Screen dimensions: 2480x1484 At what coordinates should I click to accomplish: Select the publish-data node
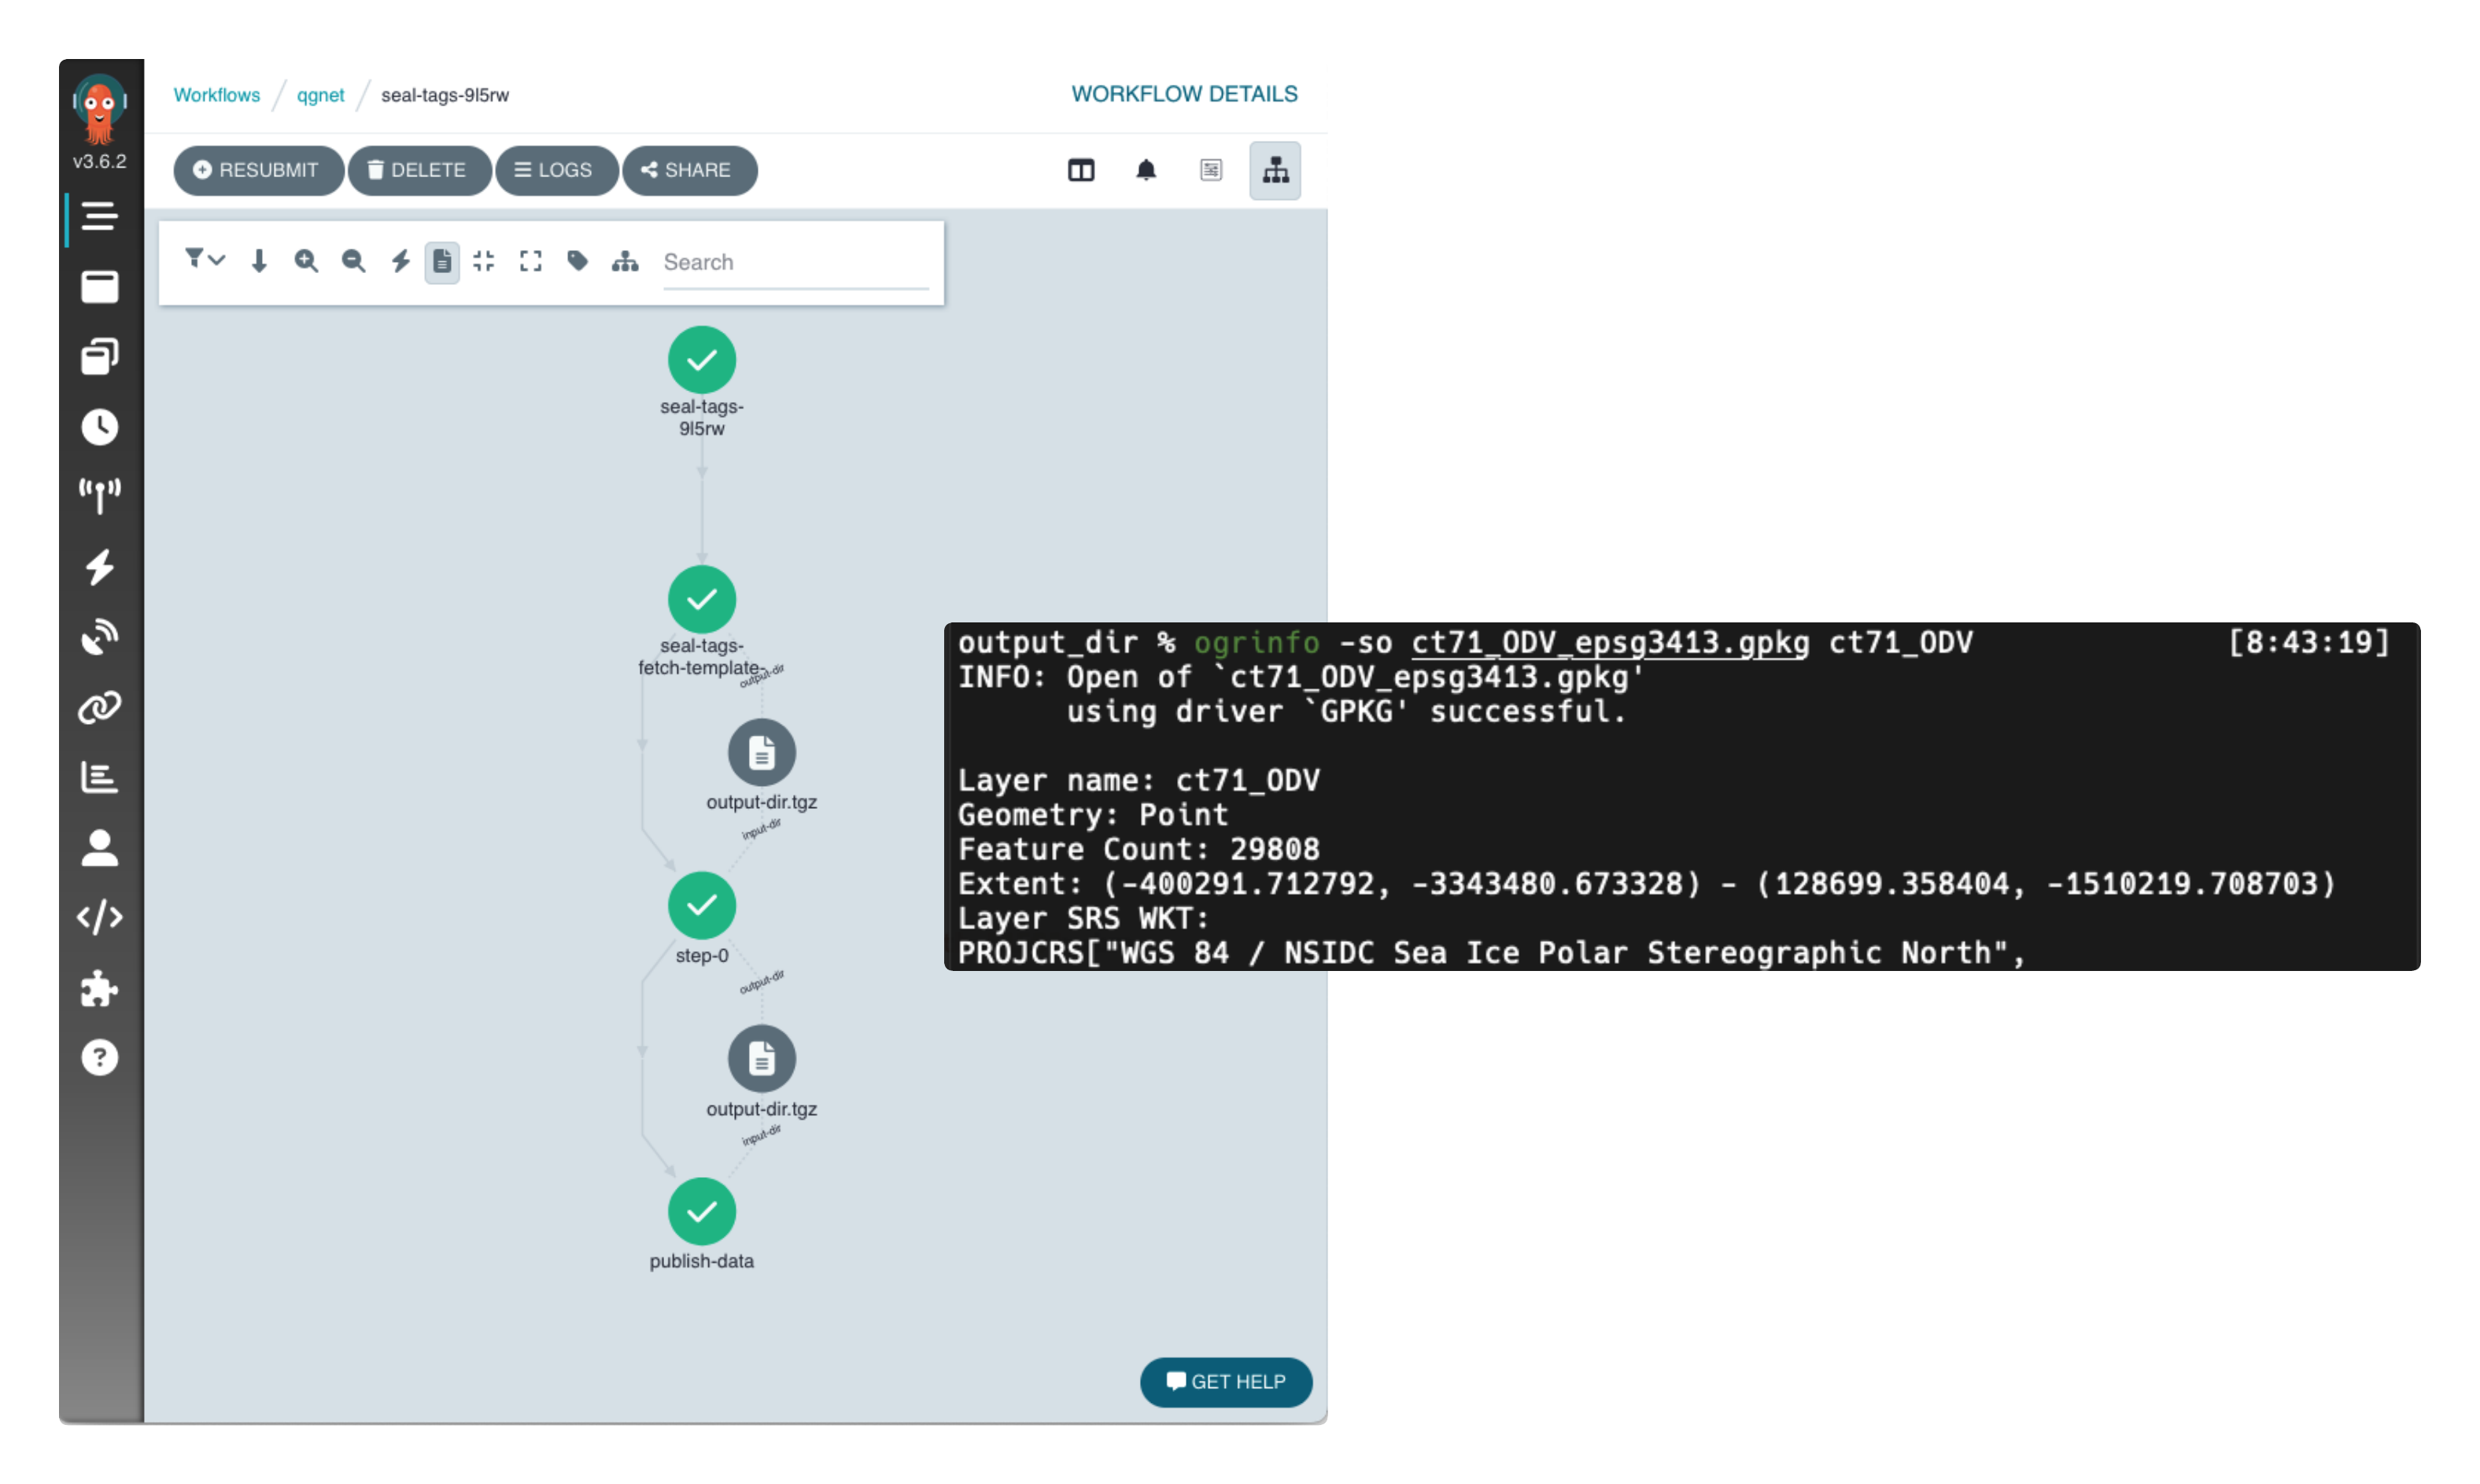click(x=702, y=1212)
